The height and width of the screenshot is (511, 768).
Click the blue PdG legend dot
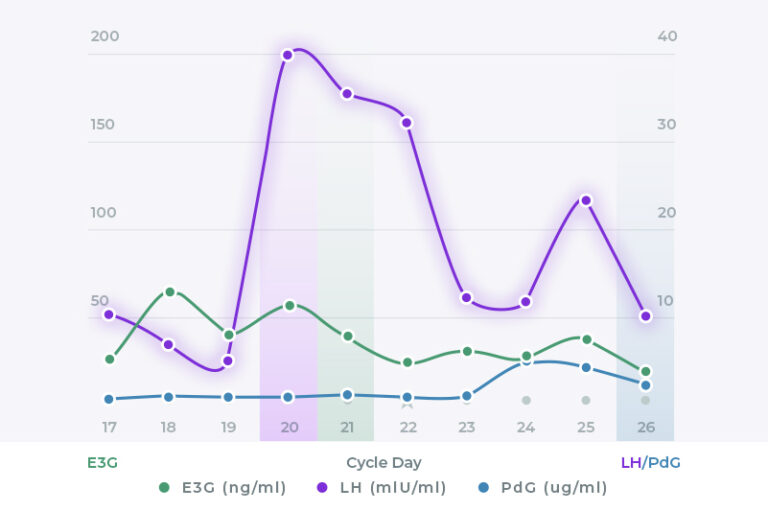tap(484, 488)
